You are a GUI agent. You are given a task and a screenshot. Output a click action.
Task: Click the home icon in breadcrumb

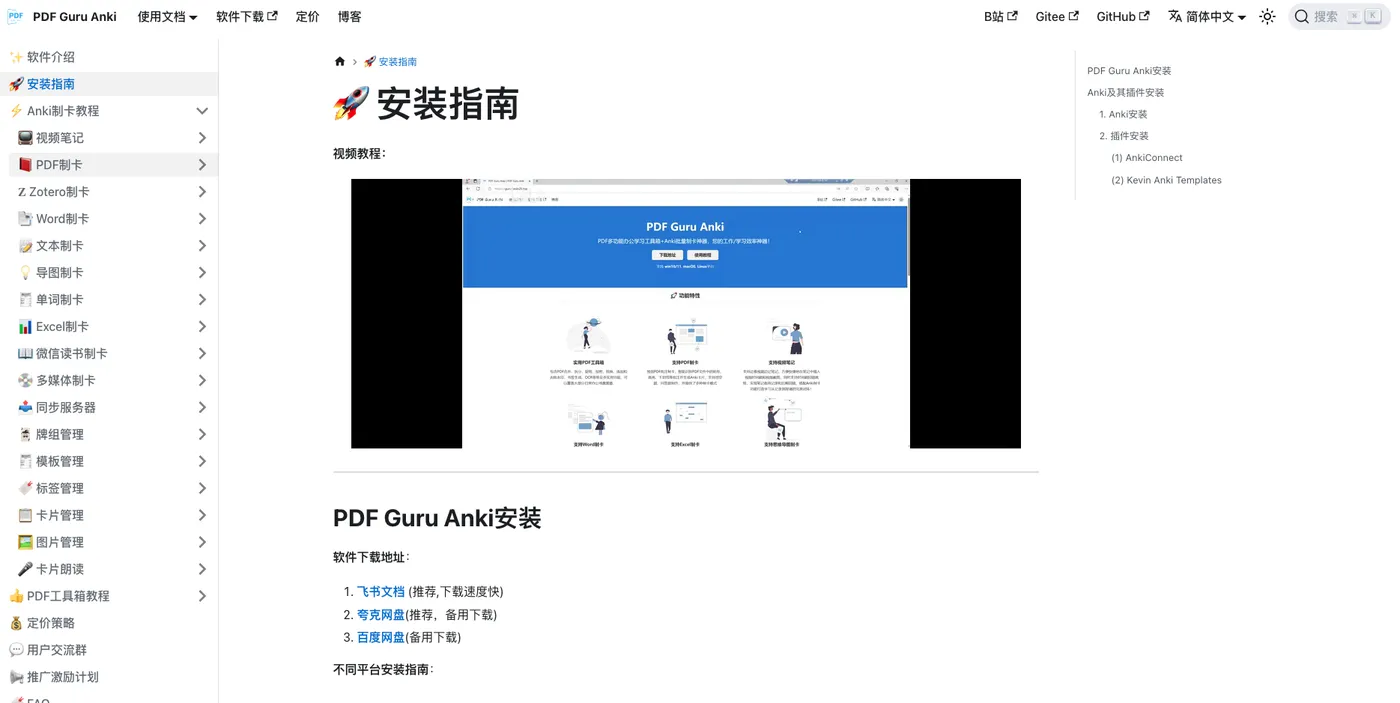(x=340, y=61)
